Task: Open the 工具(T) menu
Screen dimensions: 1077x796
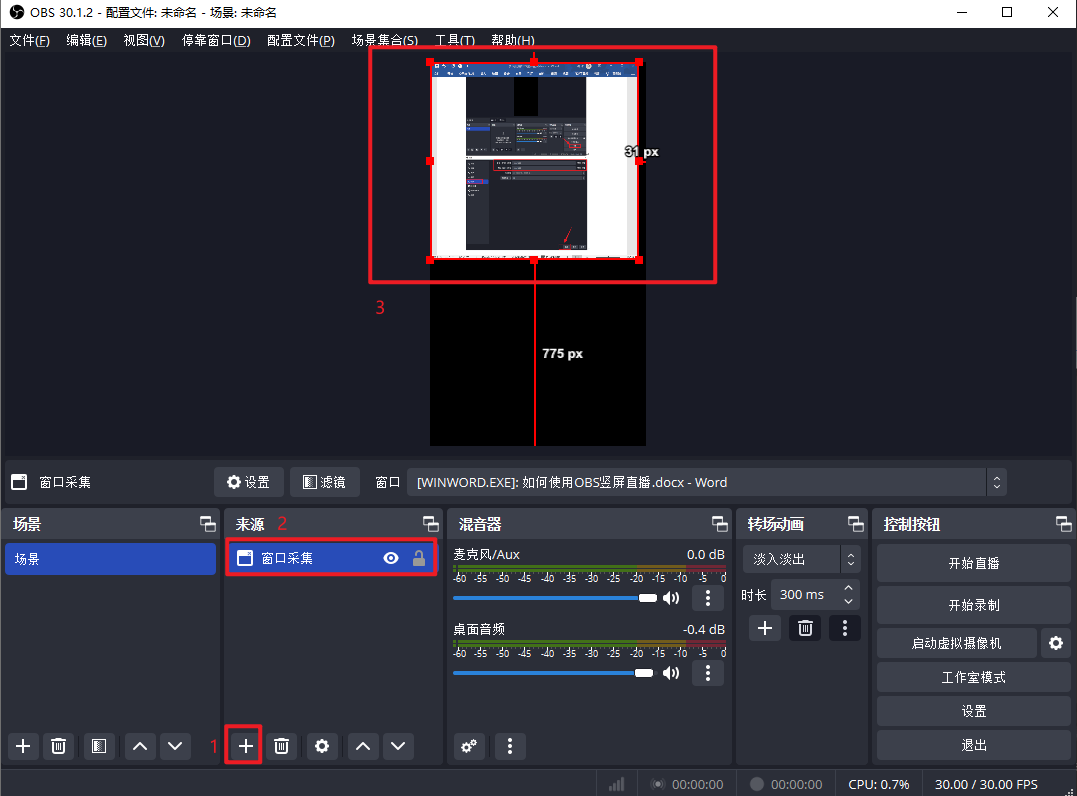Action: click(x=454, y=40)
